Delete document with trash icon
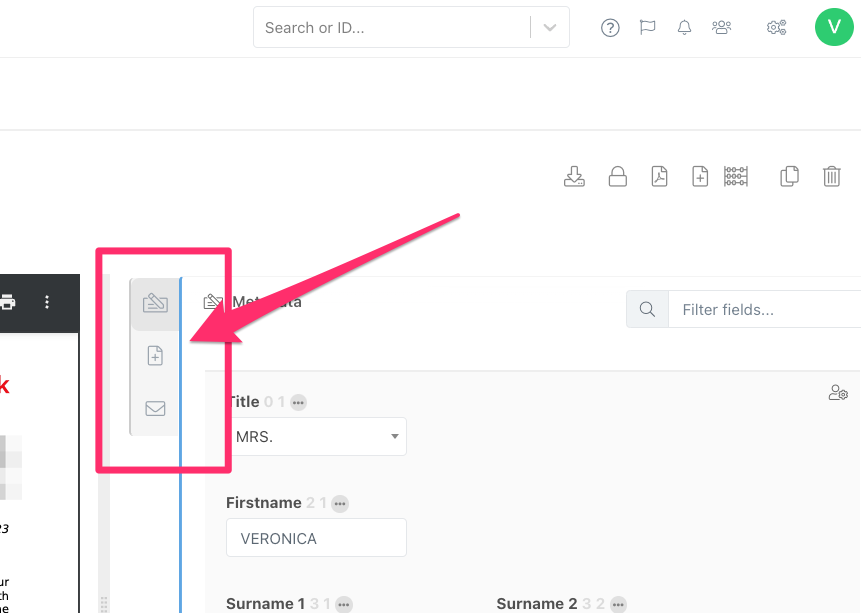This screenshot has height=613, width=861. click(x=831, y=177)
